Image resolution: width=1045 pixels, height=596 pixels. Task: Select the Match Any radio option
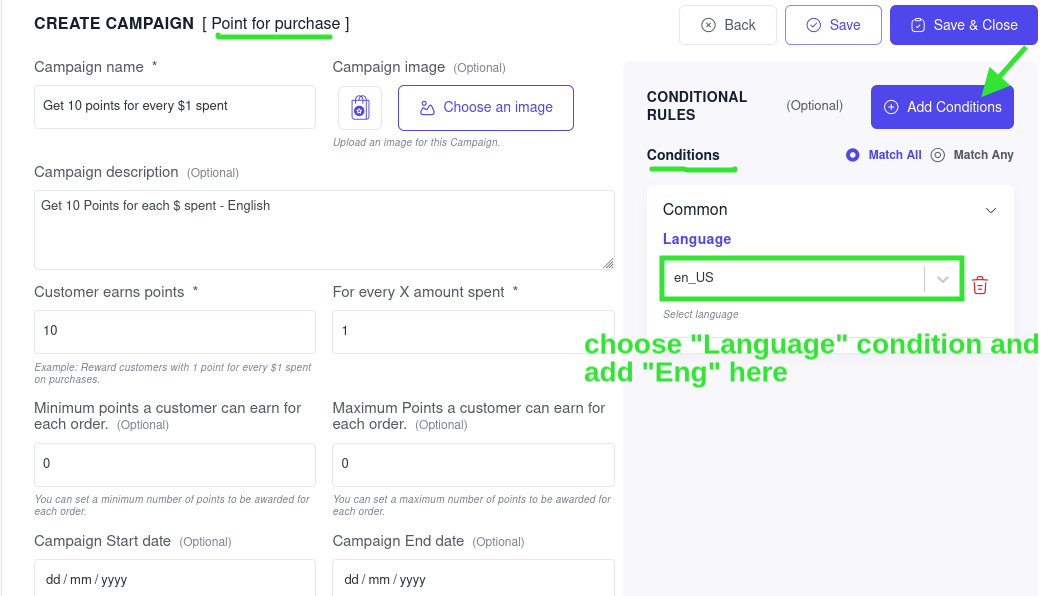[938, 155]
